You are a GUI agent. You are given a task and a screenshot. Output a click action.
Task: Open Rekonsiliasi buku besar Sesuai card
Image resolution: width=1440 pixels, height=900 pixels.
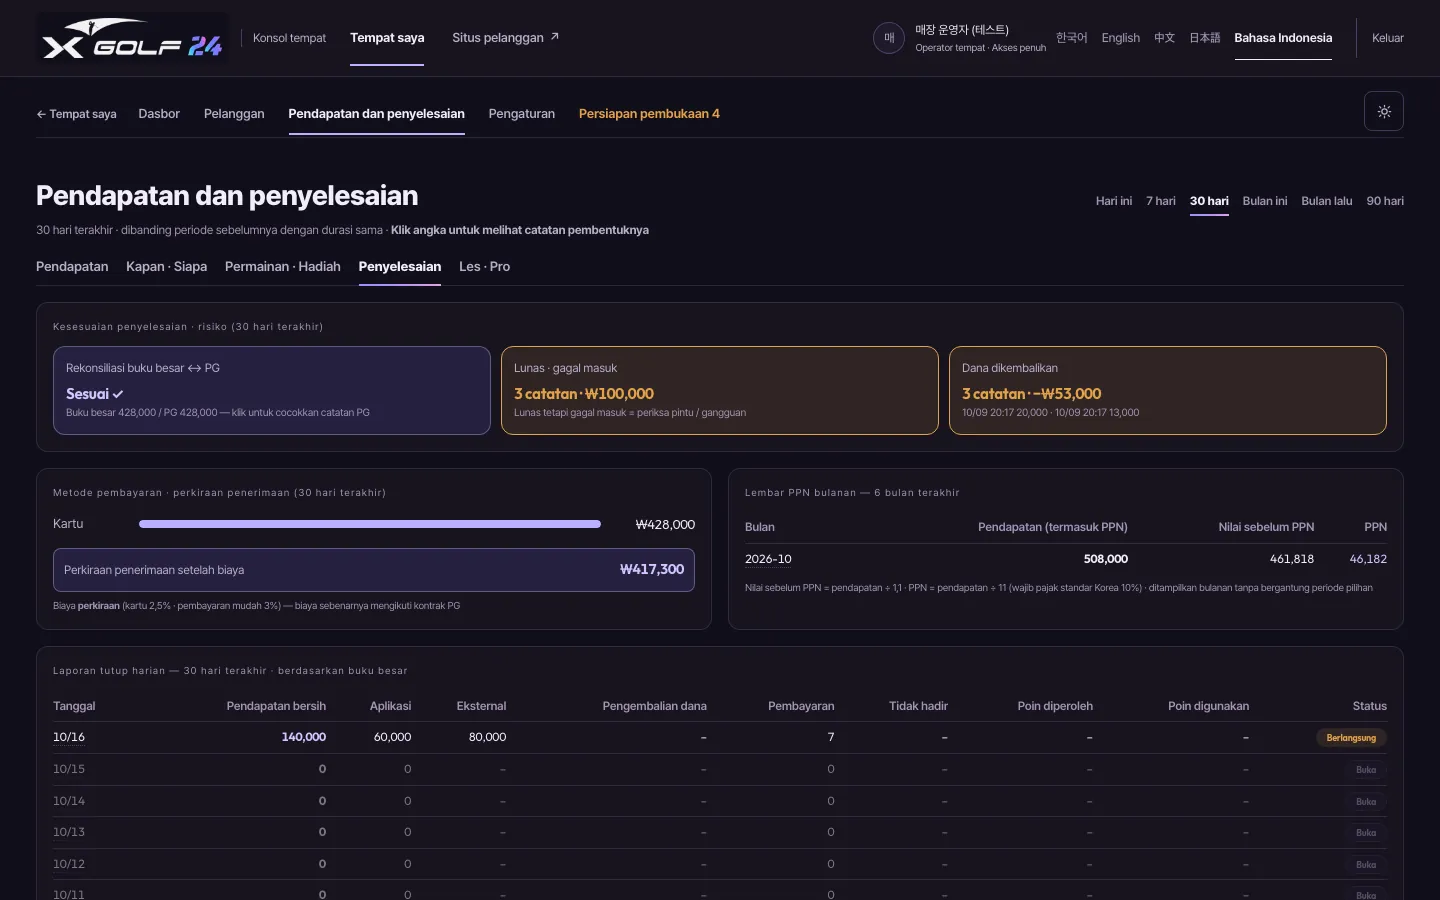pyautogui.click(x=272, y=390)
